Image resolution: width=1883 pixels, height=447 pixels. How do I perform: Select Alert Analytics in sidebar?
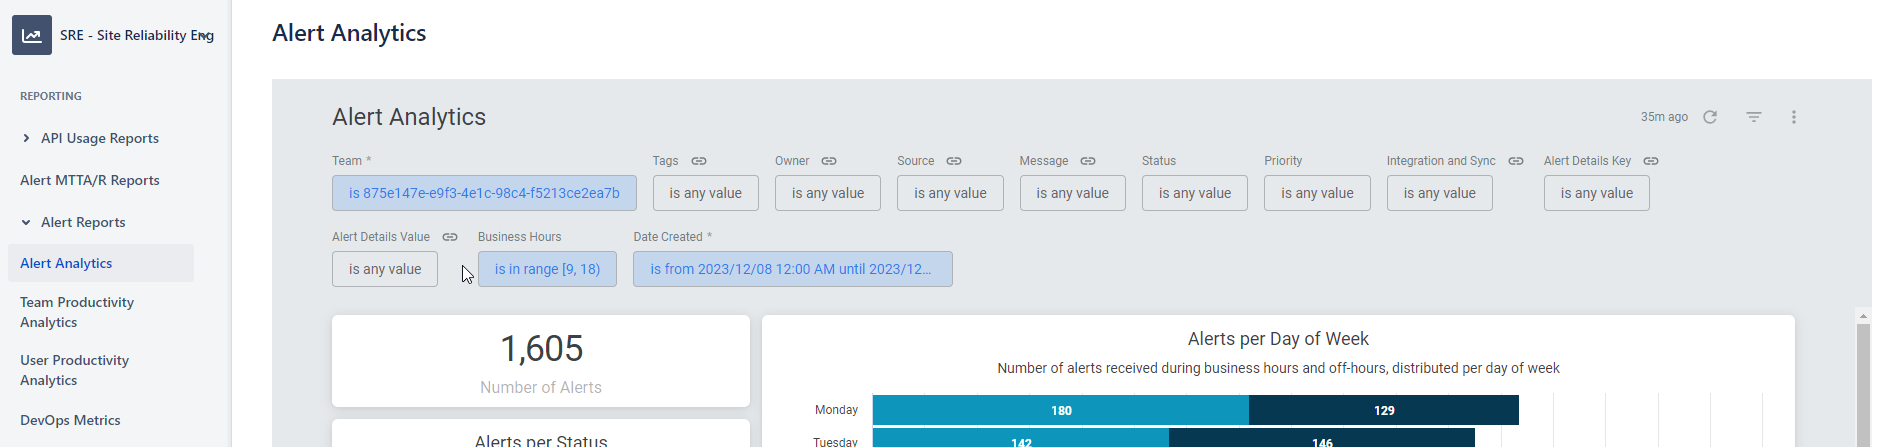click(x=101, y=263)
